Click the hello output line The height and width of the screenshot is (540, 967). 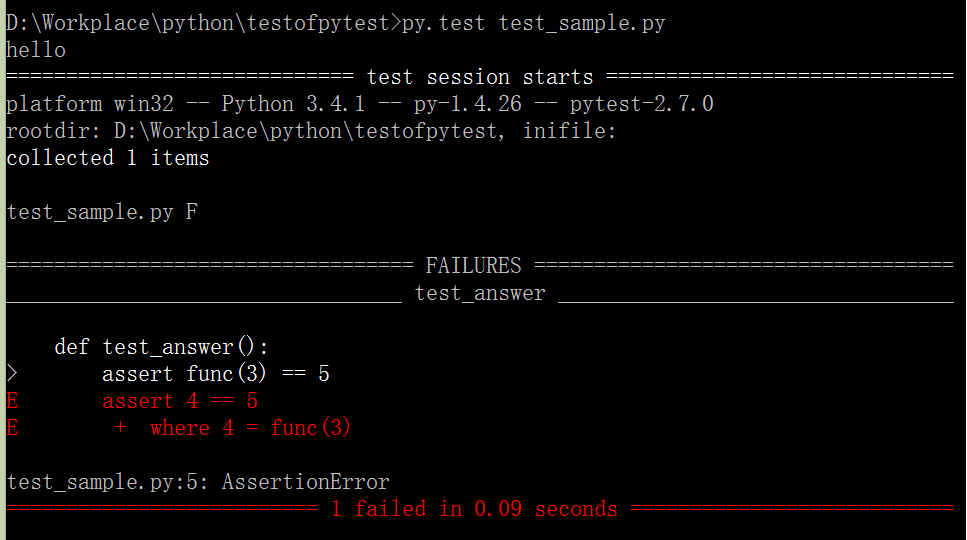[x=36, y=50]
